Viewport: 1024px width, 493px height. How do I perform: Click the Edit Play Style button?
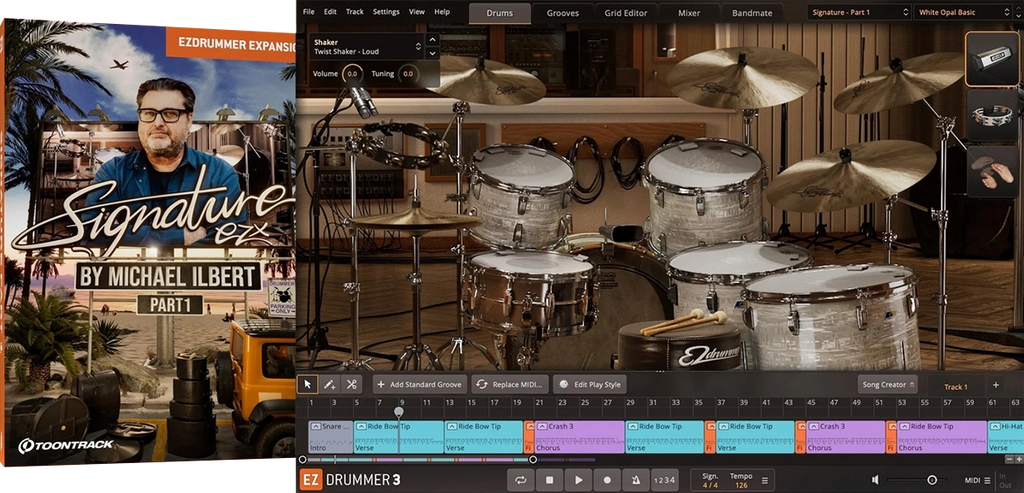point(590,384)
